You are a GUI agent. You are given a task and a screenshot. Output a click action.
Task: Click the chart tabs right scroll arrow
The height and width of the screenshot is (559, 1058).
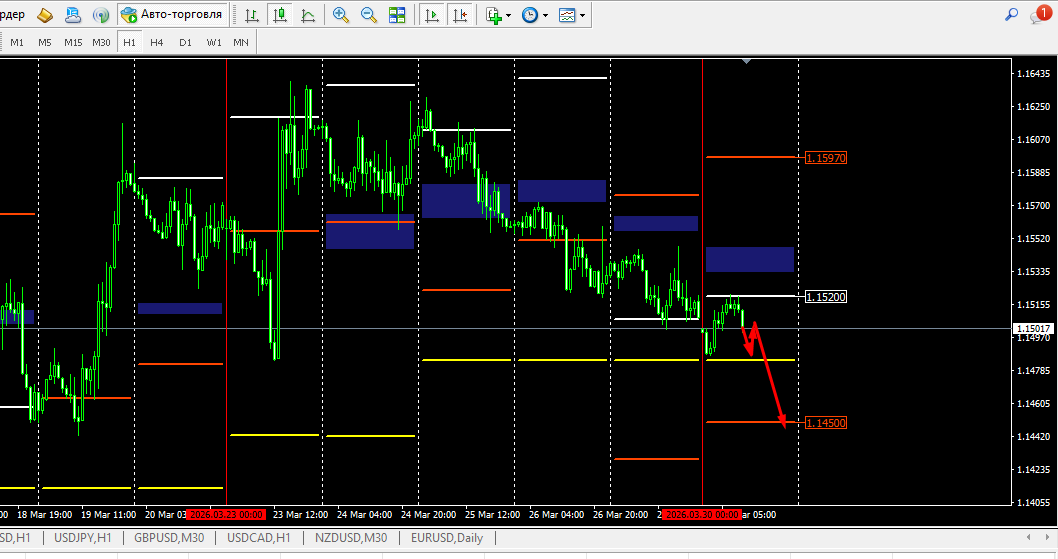click(1045, 537)
